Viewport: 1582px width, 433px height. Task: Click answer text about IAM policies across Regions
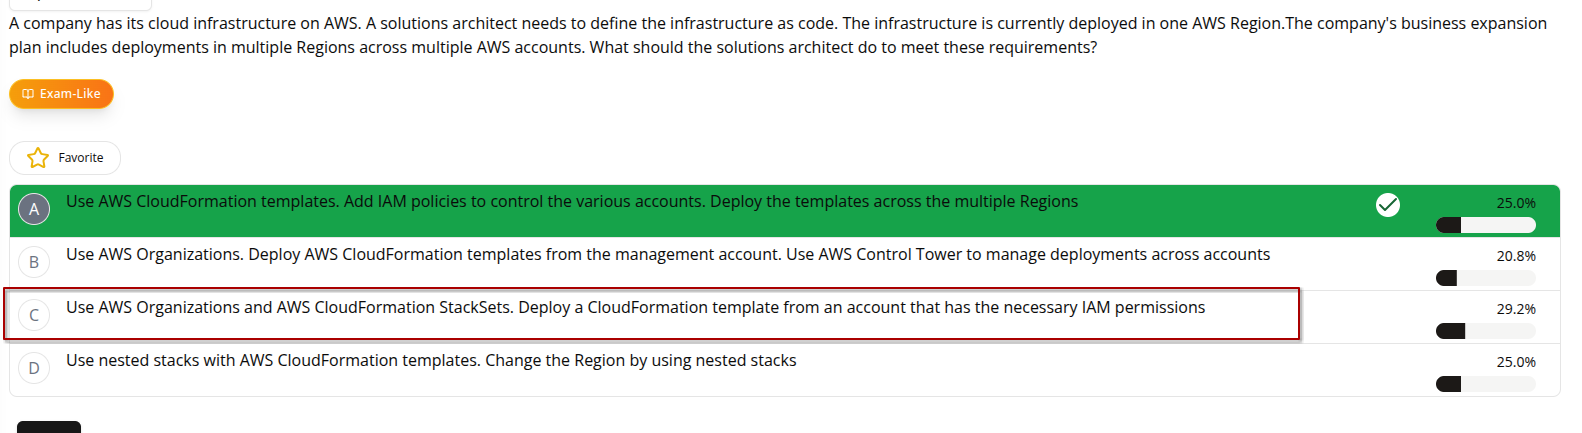[x=571, y=202]
